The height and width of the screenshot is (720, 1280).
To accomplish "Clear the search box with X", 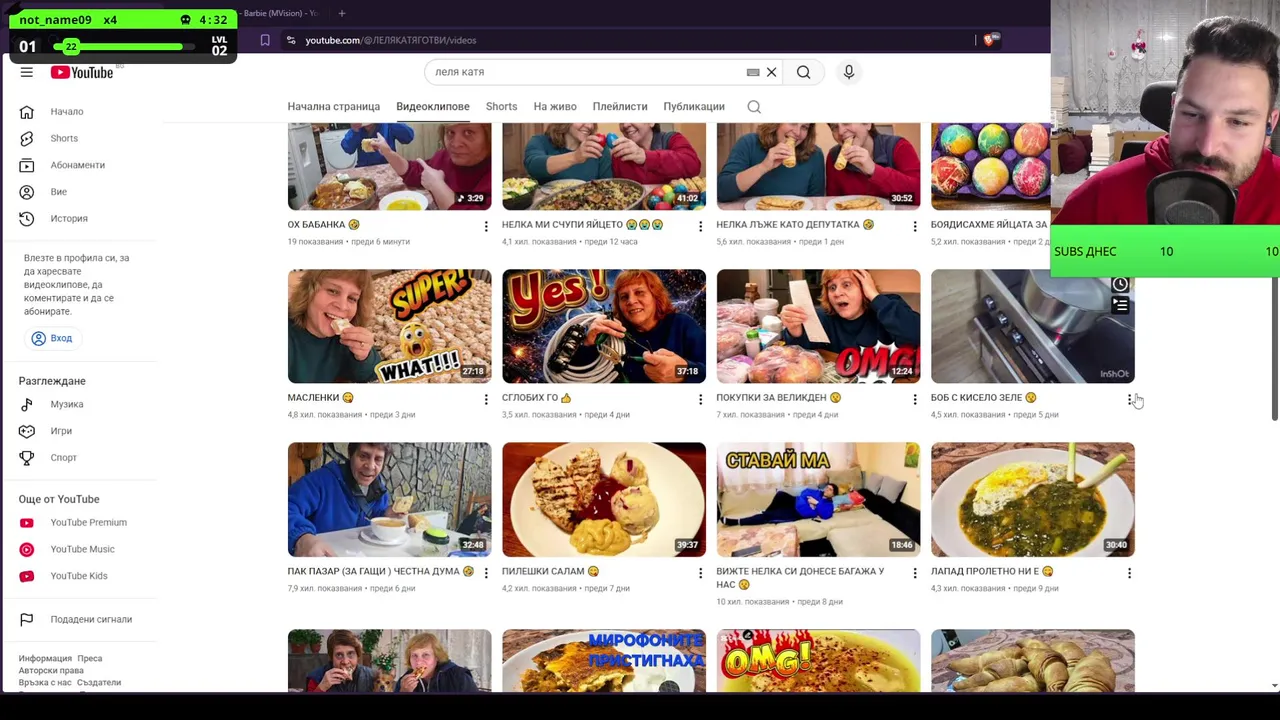I will 771,72.
